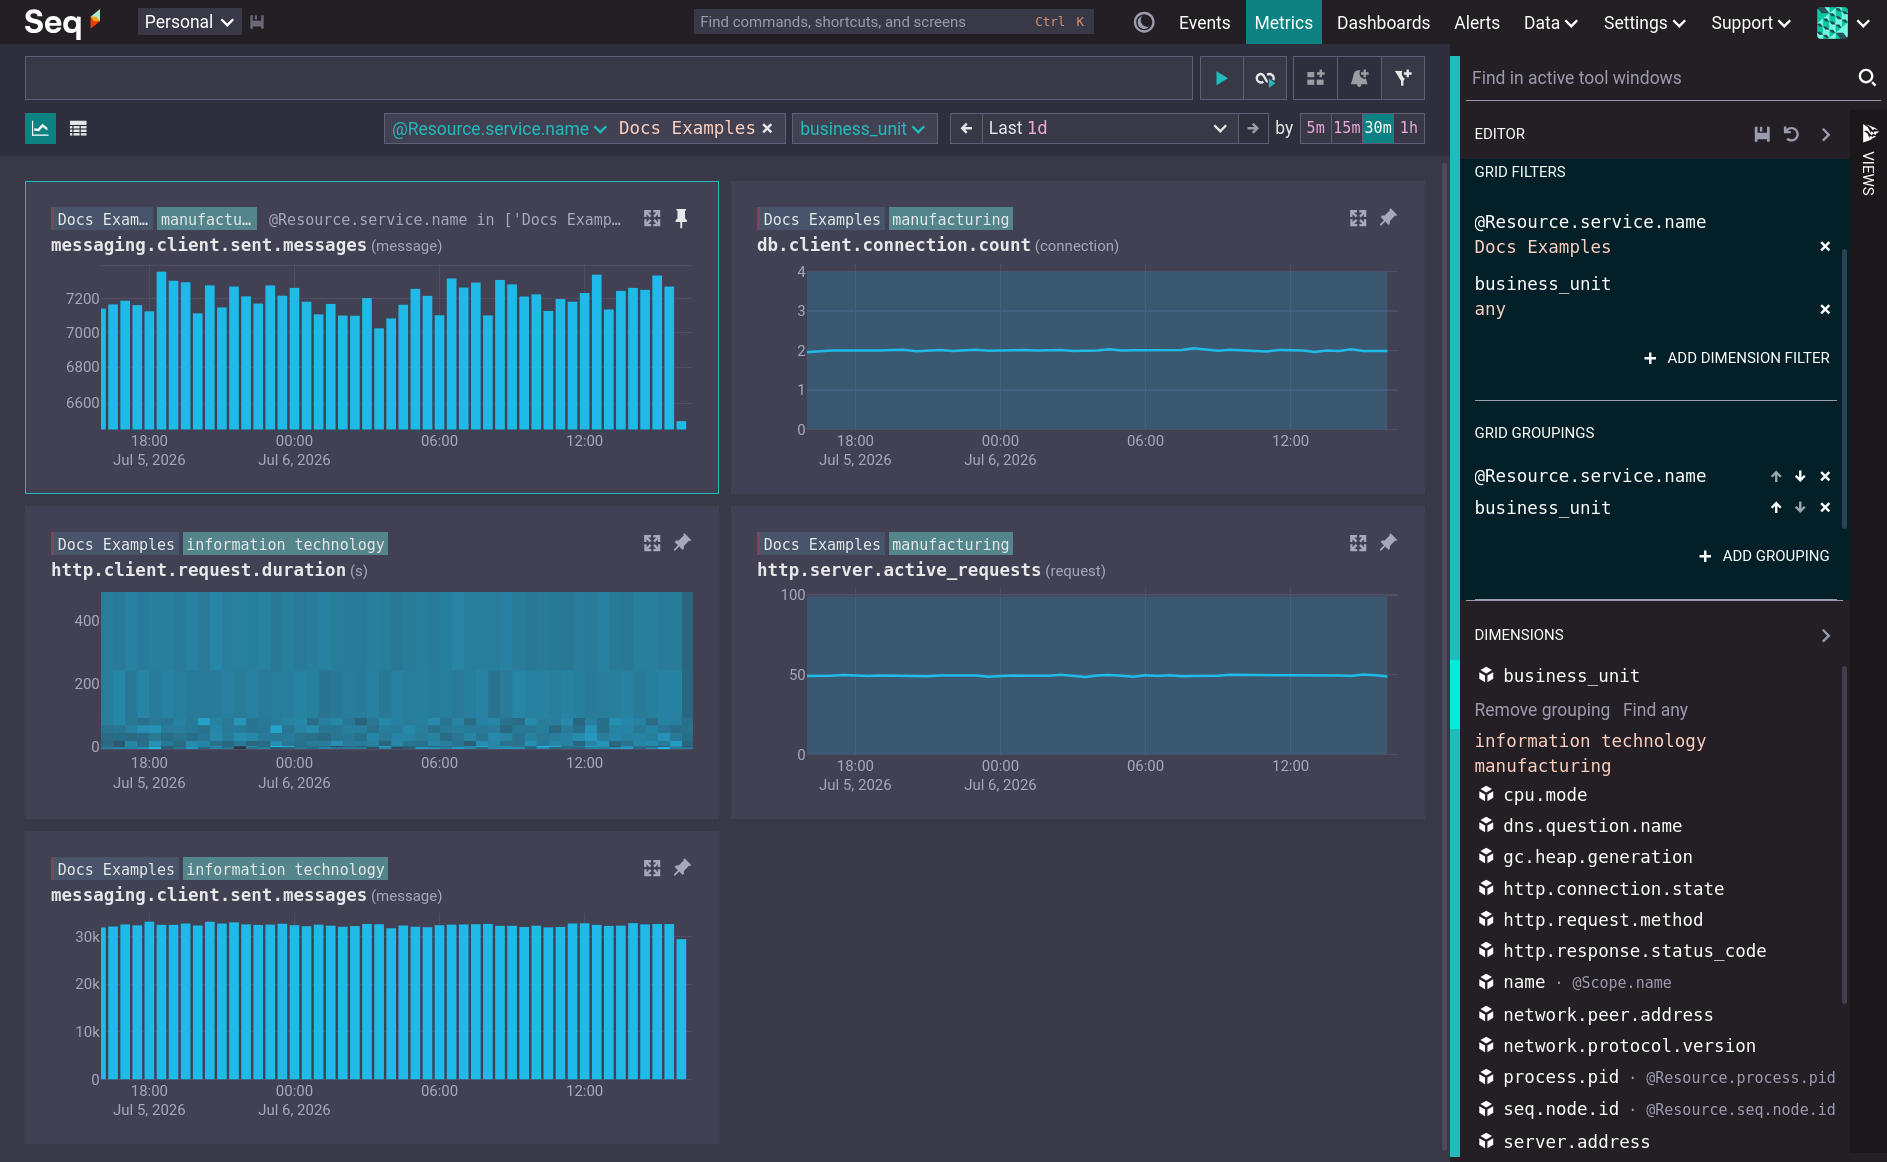
Task: Move business_unit grouping down
Action: coord(1800,508)
